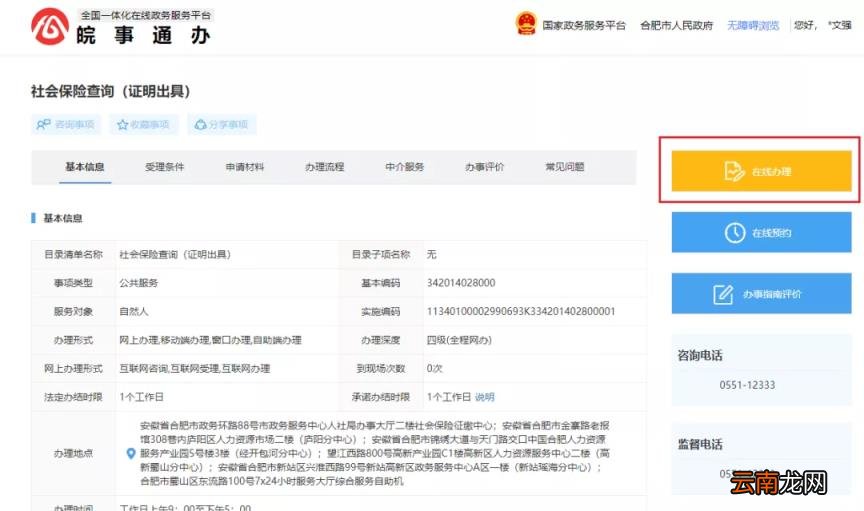The width and height of the screenshot is (864, 511).
Task: Go to the 常见问题 tab
Action: (x=565, y=166)
